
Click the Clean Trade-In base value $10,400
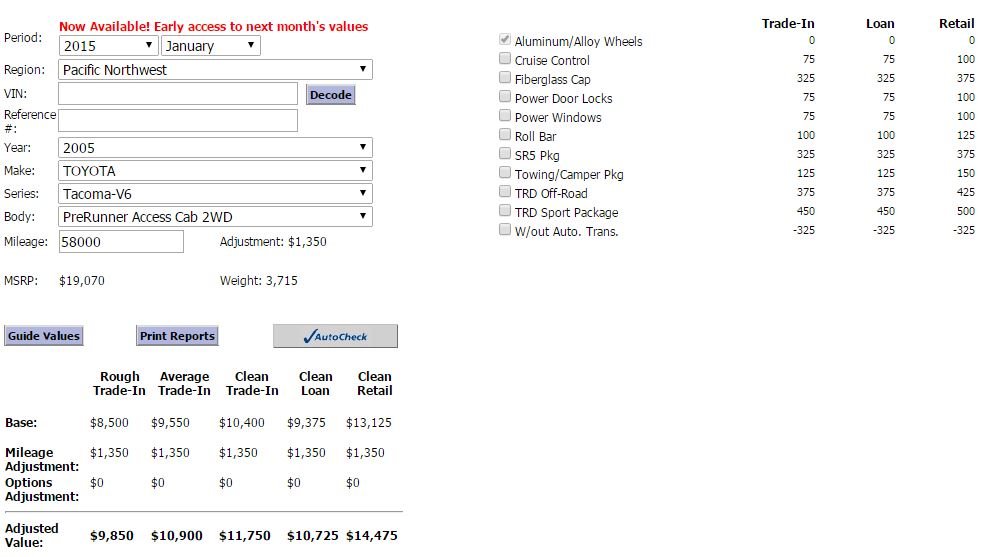click(241, 423)
